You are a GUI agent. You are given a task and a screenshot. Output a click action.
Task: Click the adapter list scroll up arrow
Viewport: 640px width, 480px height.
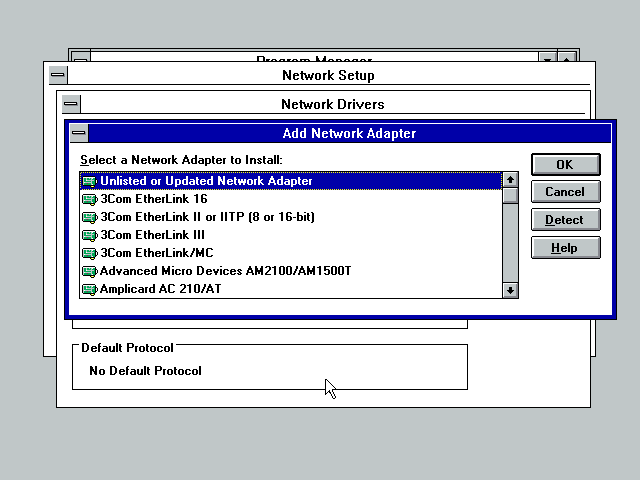tap(510, 180)
